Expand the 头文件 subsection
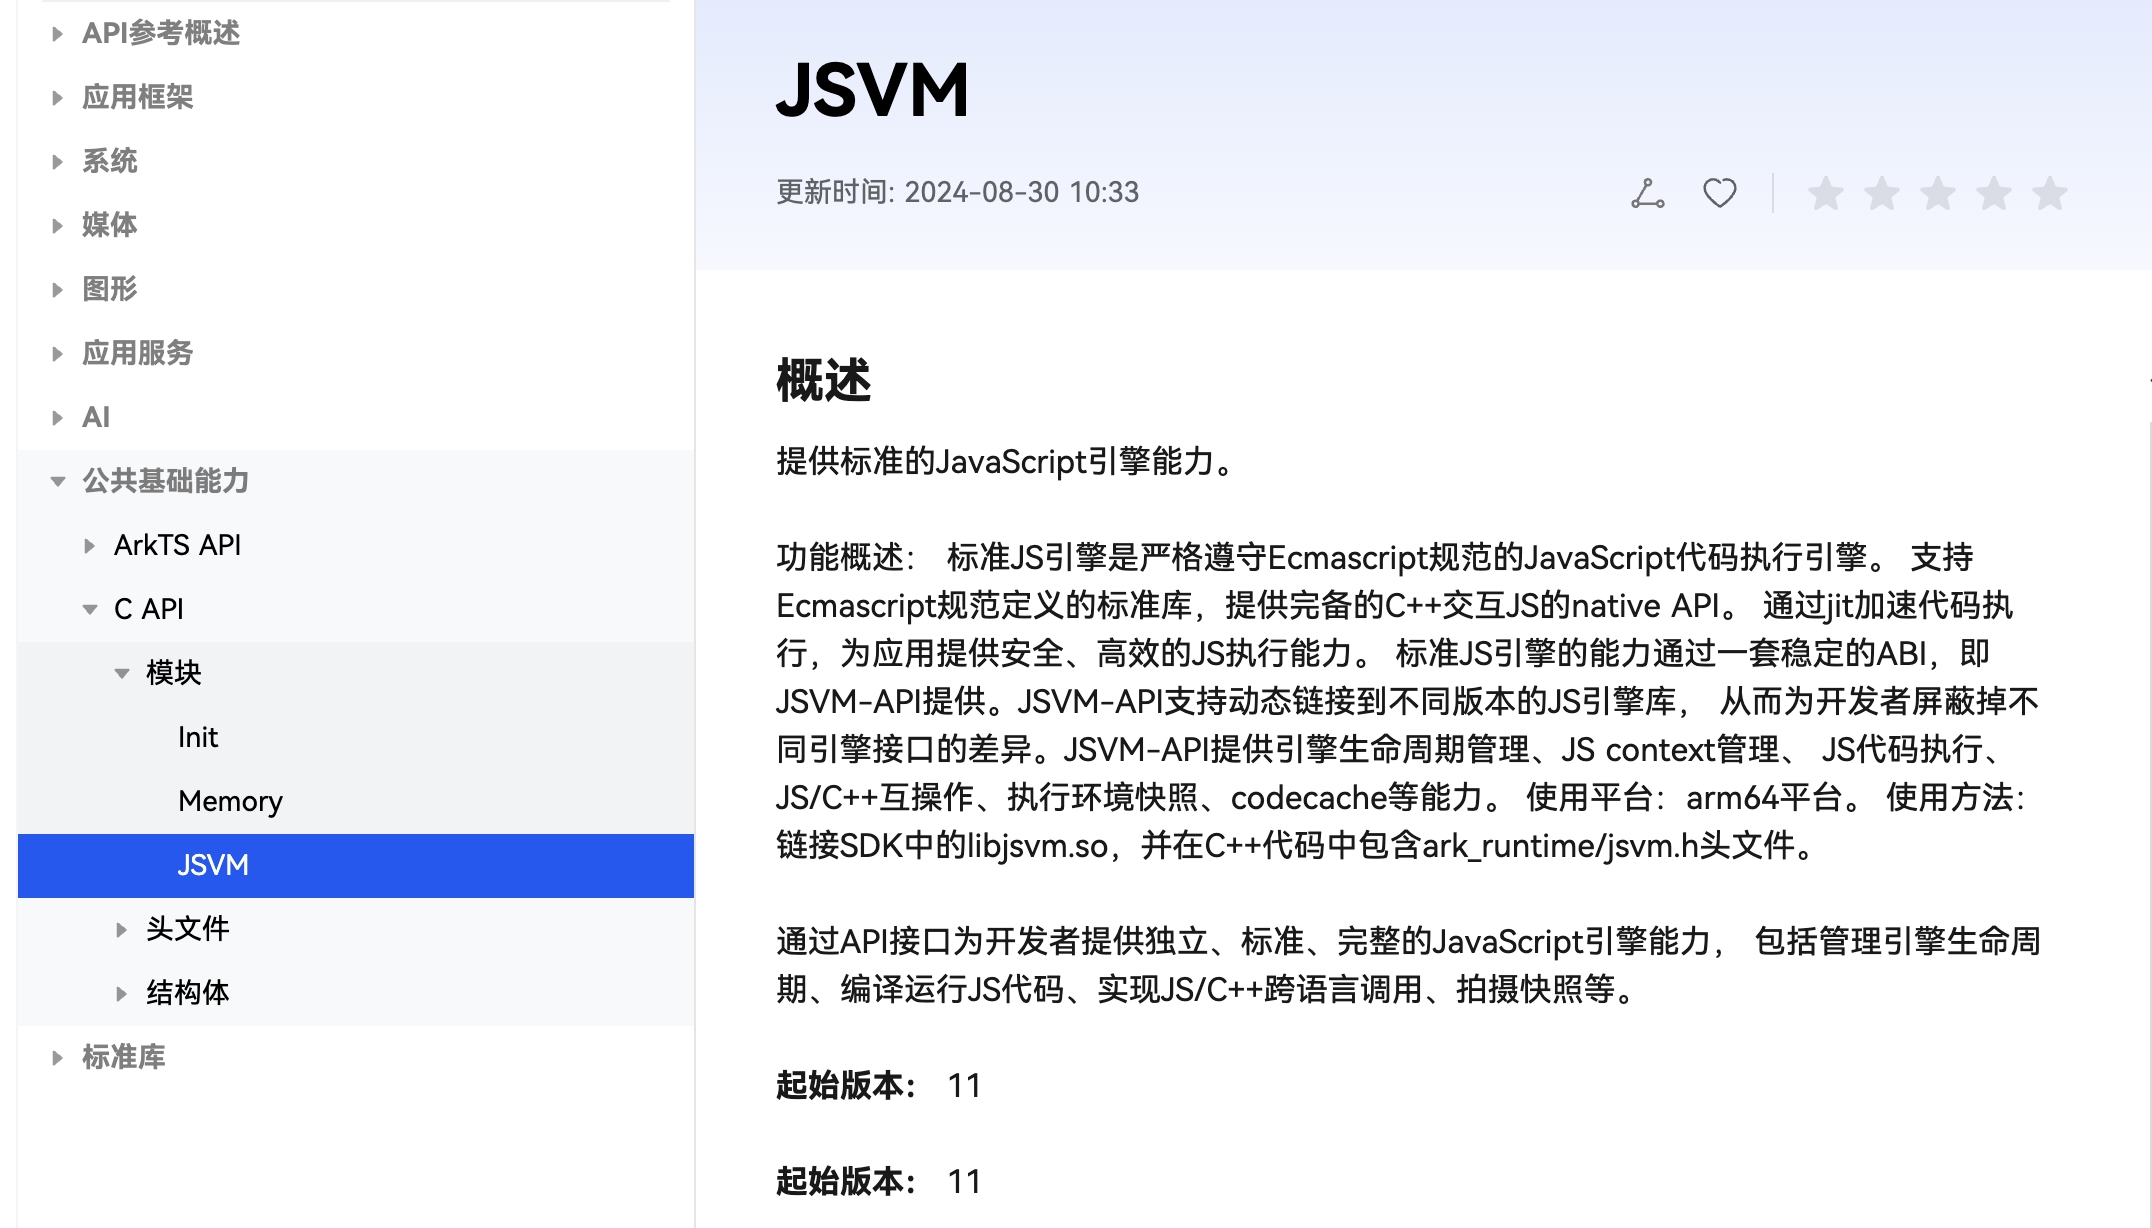 124,929
